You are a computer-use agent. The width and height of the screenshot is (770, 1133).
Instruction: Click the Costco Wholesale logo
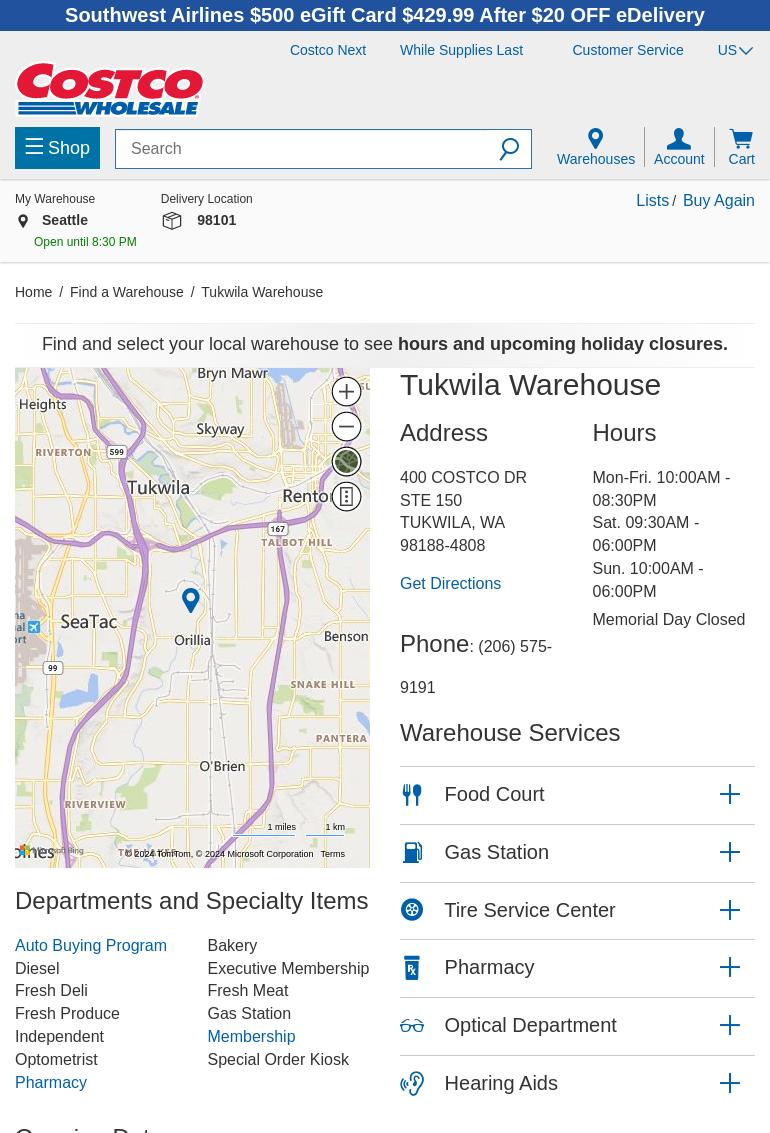pos(110,89)
